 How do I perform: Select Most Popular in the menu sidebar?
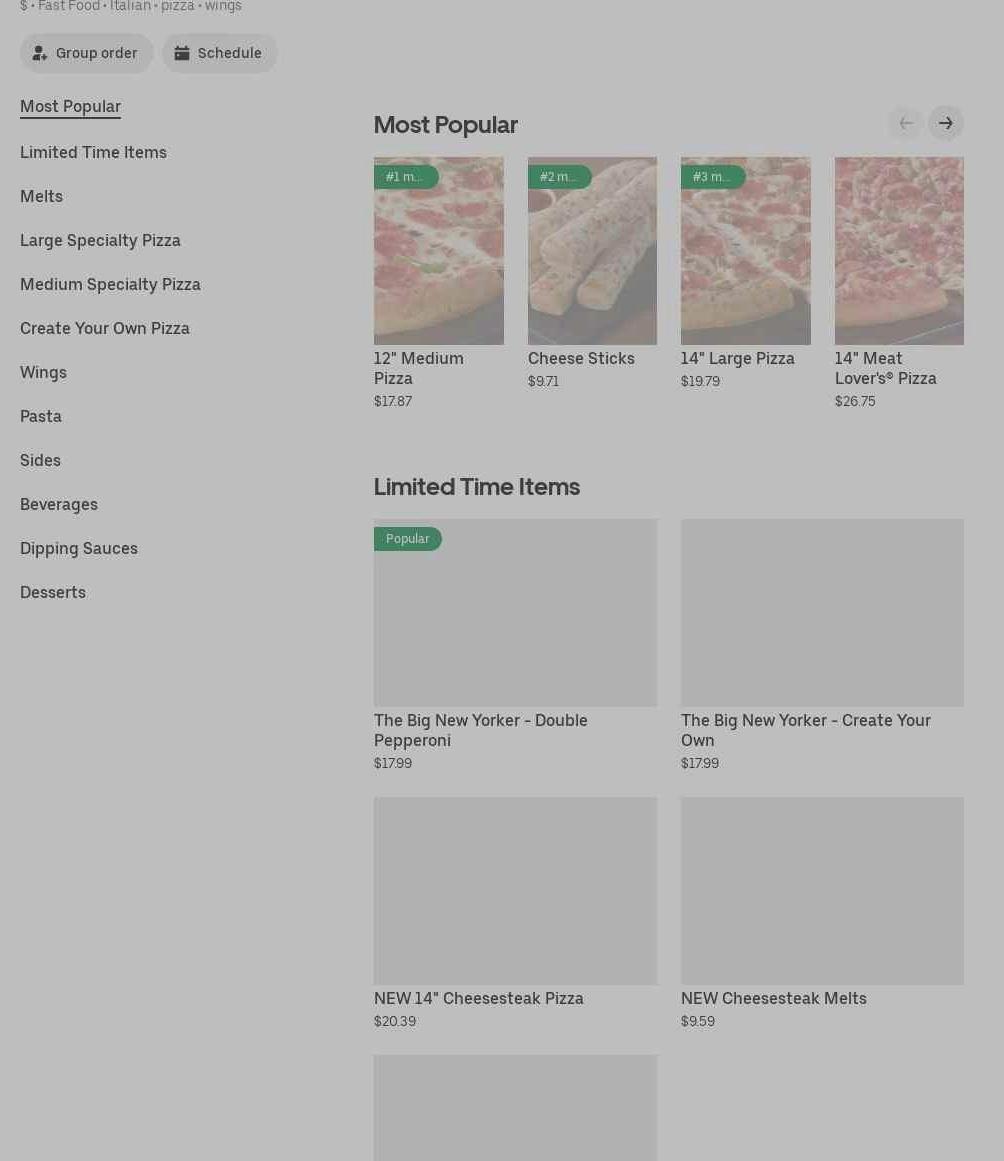pyautogui.click(x=70, y=106)
